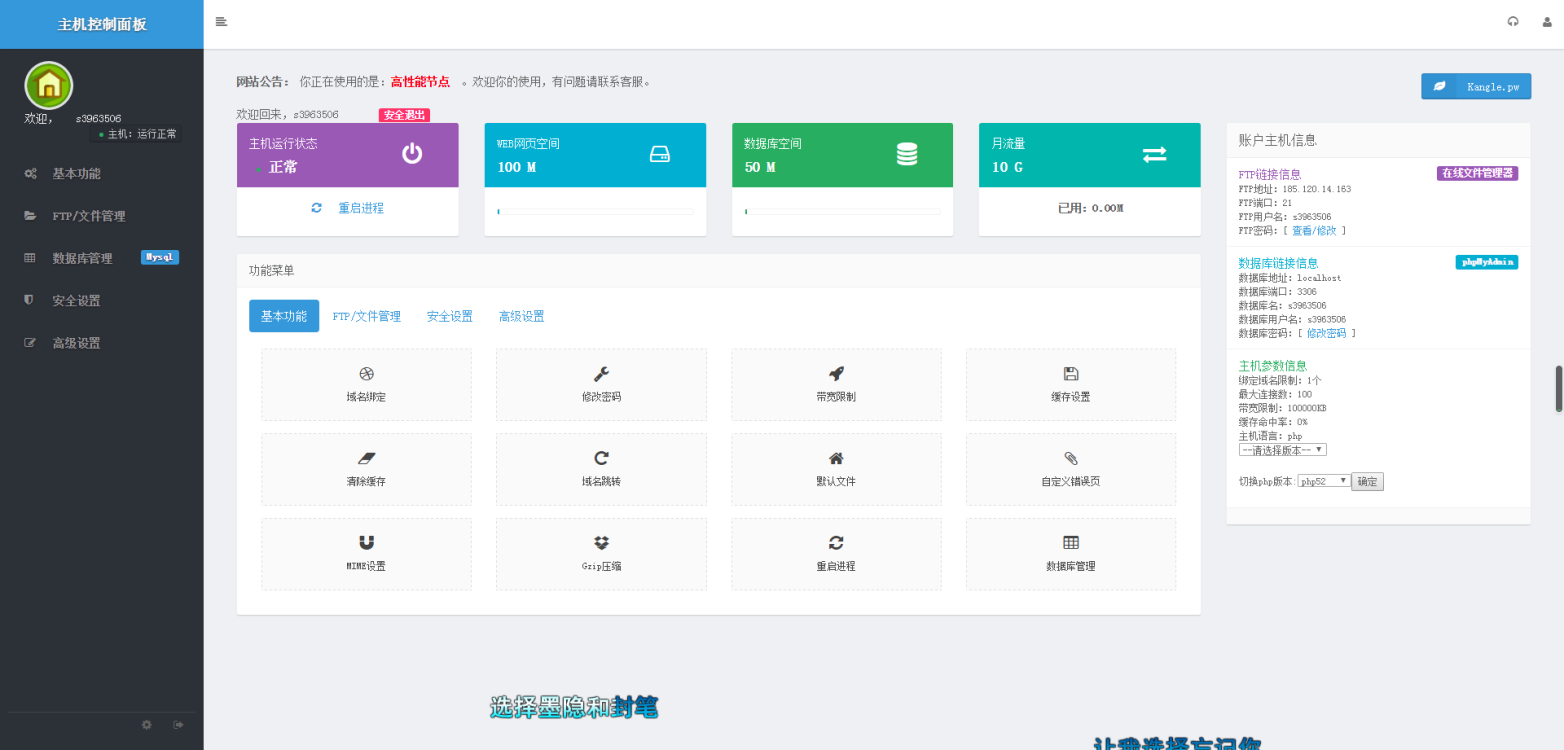Open the 带宽限制 rocket tile
Image resolution: width=1564 pixels, height=750 pixels.
[x=836, y=385]
